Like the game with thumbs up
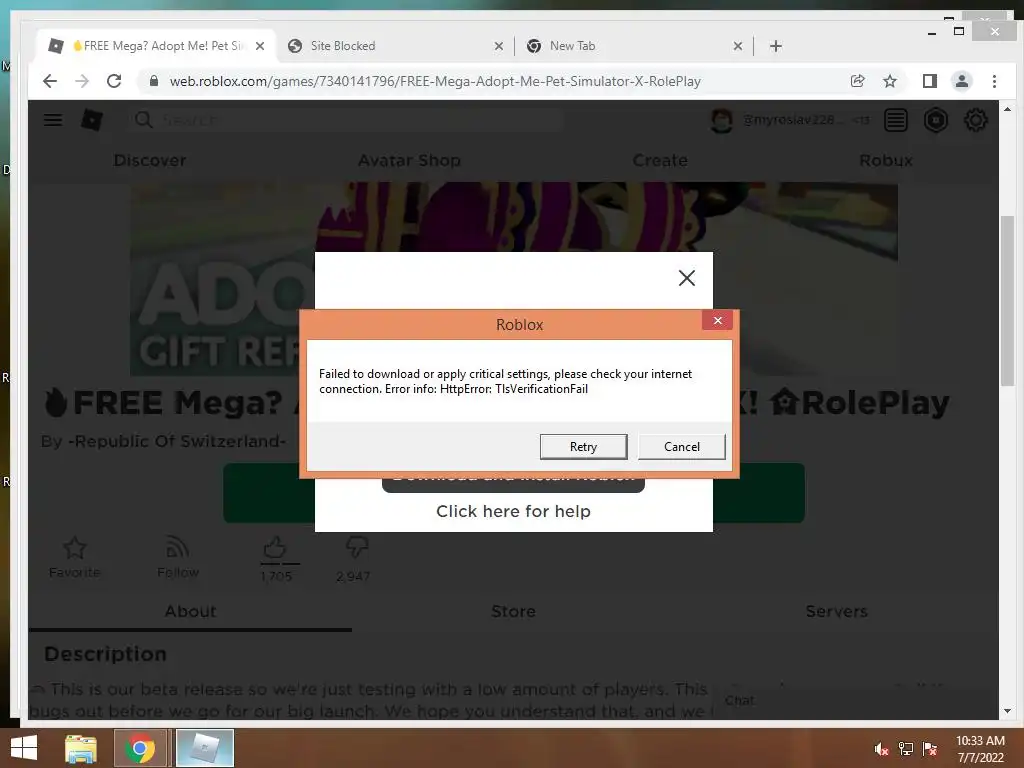Screen dimensions: 1024x768 pos(275,548)
